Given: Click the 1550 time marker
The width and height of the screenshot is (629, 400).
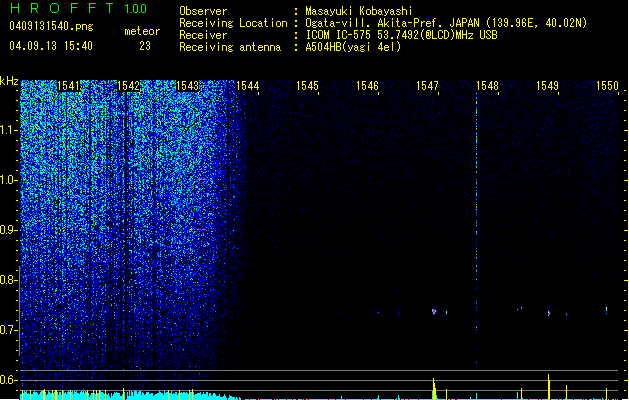Looking at the screenshot, I should [607, 86].
